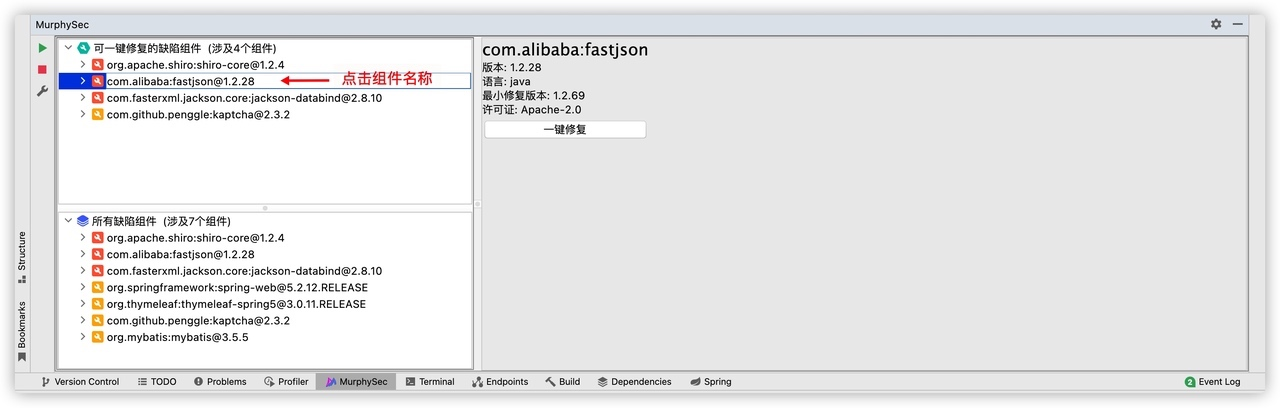This screenshot has width=1280, height=408.
Task: Expand spring-web@5.2.12.RELEASE node
Action: tap(83, 287)
